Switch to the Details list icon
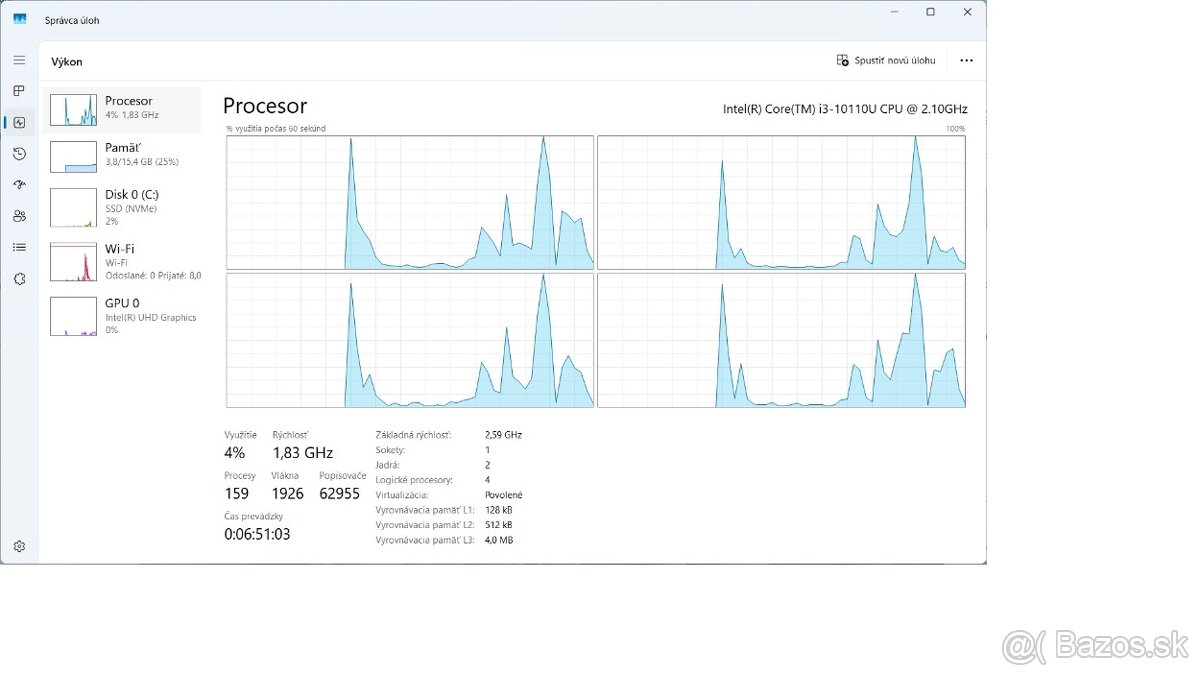 [x=19, y=247]
